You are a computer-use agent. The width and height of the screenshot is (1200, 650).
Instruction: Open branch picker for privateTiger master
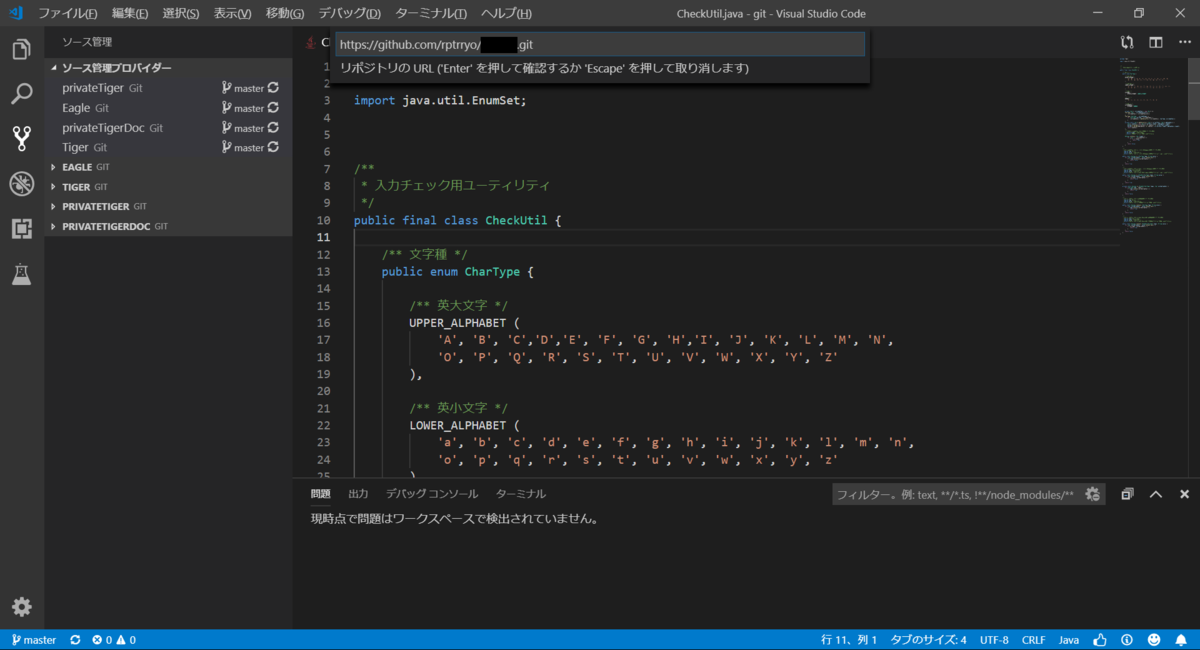click(x=243, y=88)
